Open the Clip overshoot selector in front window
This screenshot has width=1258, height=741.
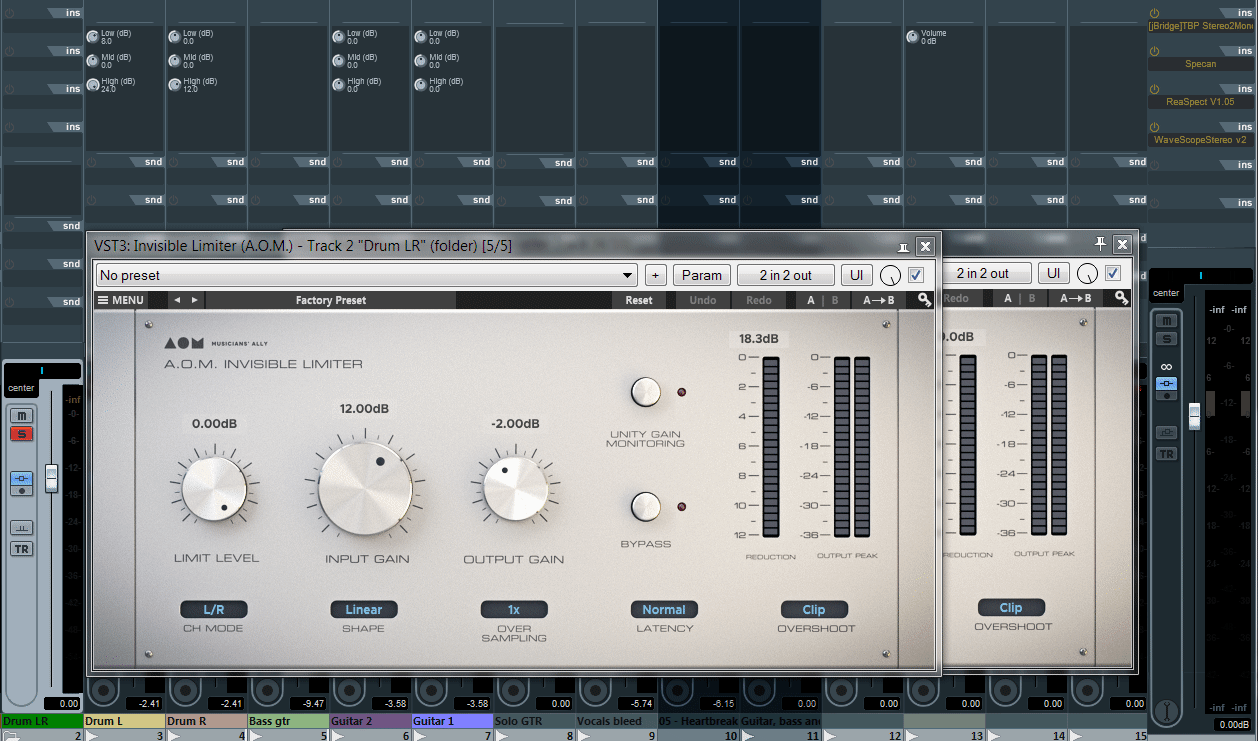[814, 609]
